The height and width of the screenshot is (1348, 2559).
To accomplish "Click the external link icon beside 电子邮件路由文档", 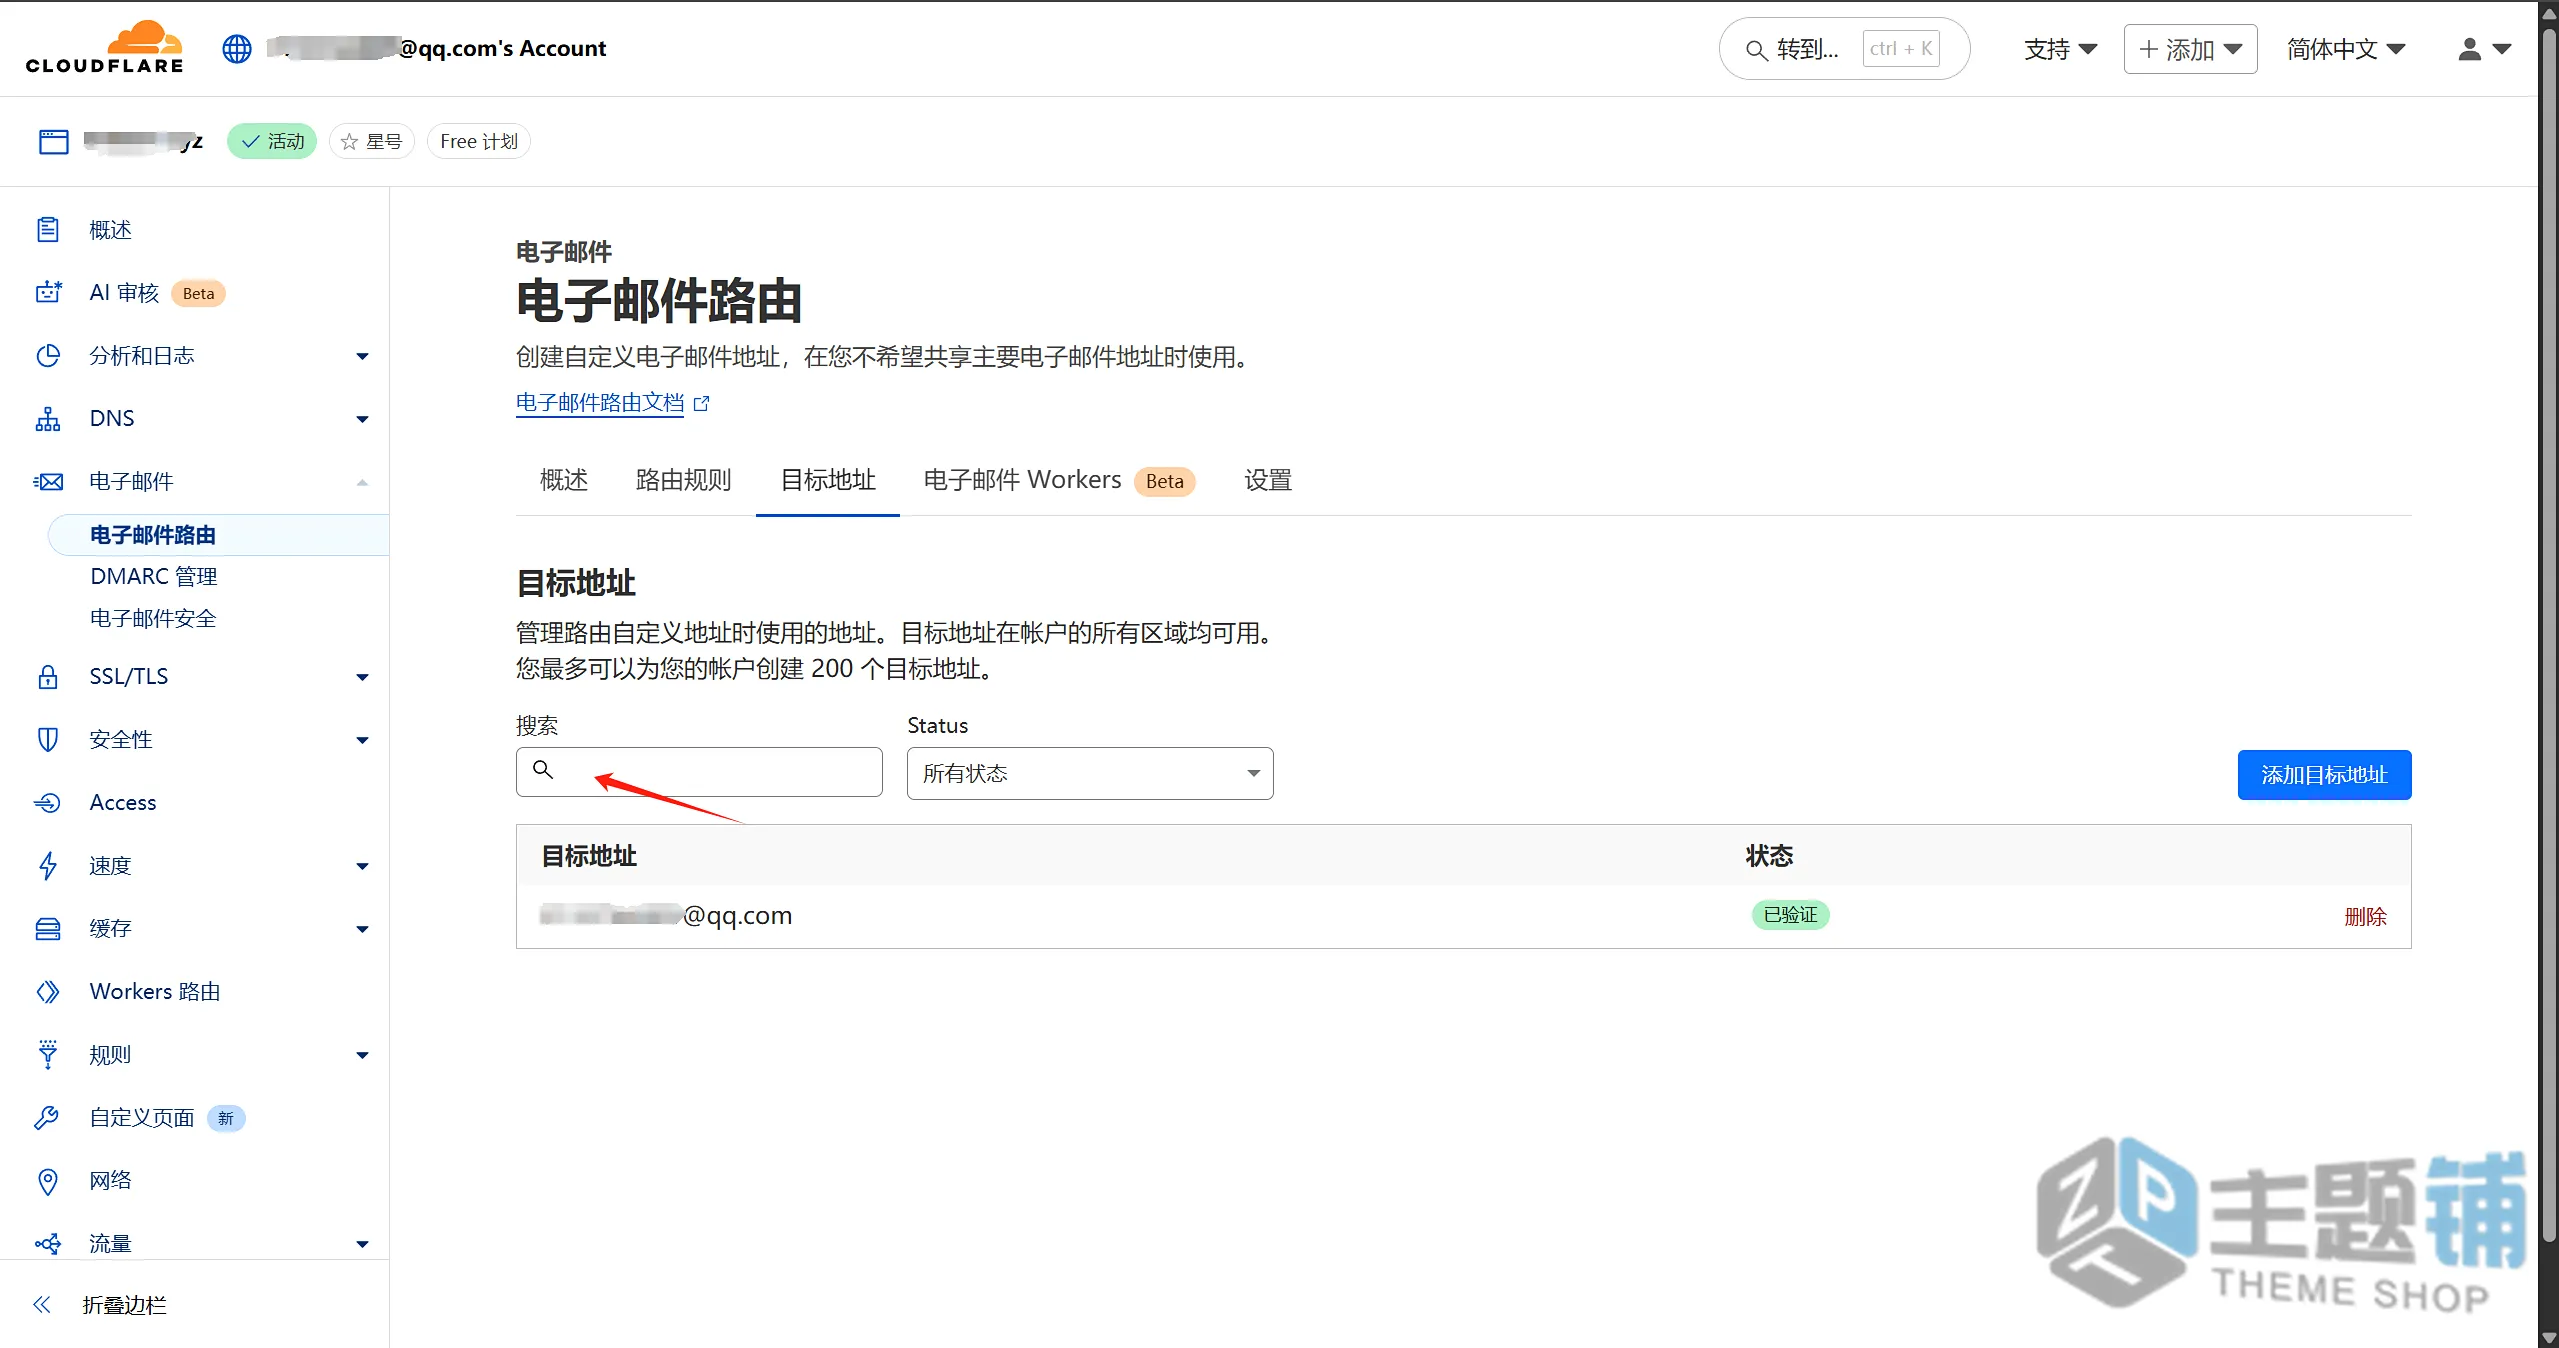I will point(701,403).
